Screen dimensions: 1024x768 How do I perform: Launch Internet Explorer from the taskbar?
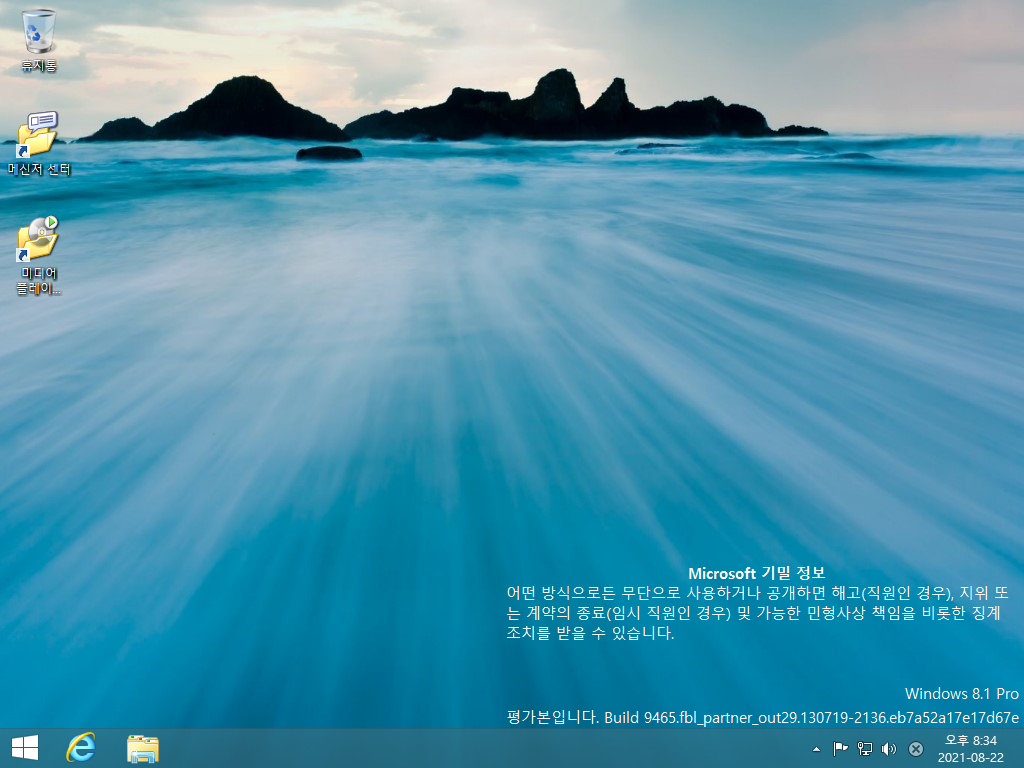click(81, 748)
